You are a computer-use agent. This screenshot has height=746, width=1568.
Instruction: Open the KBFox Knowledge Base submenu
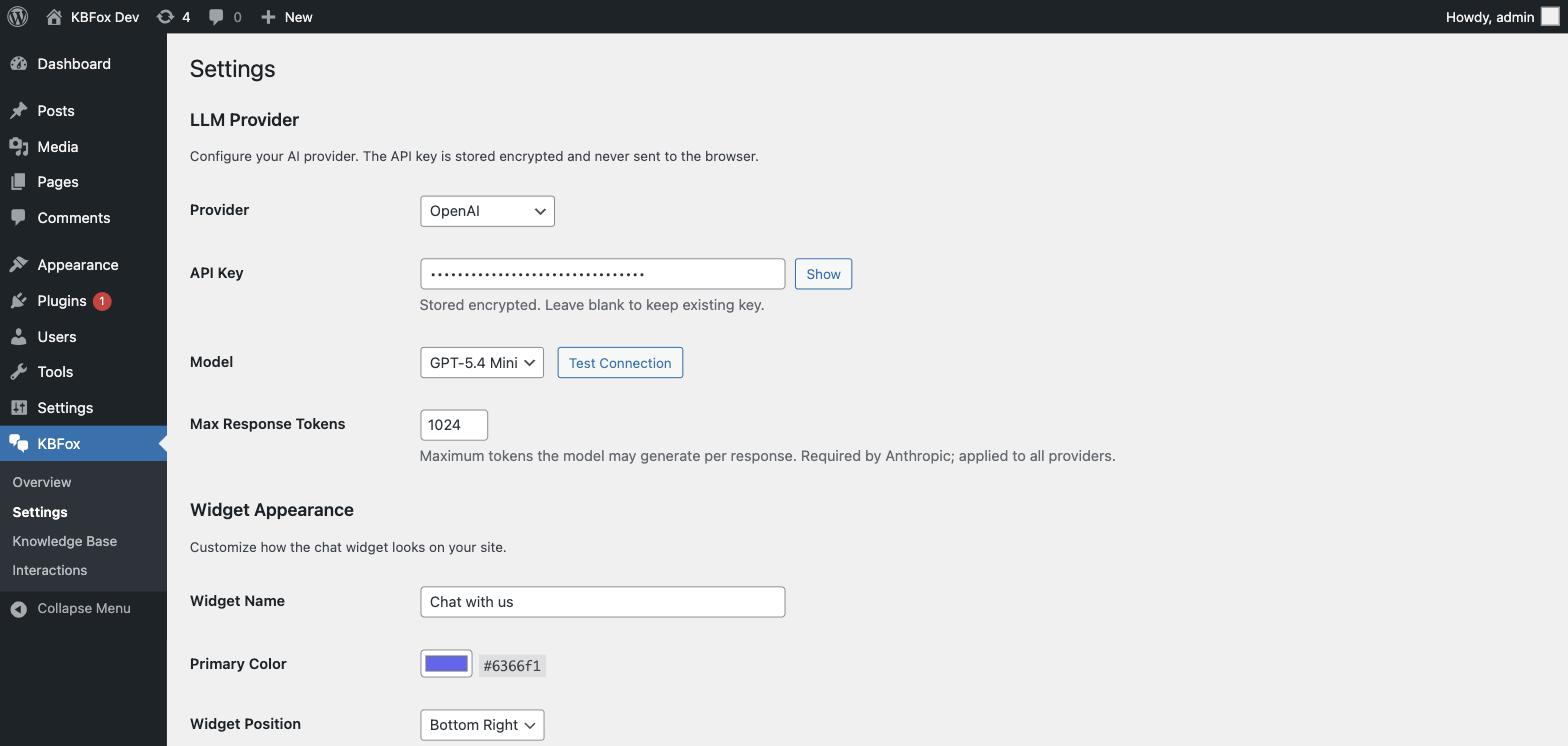(x=65, y=541)
